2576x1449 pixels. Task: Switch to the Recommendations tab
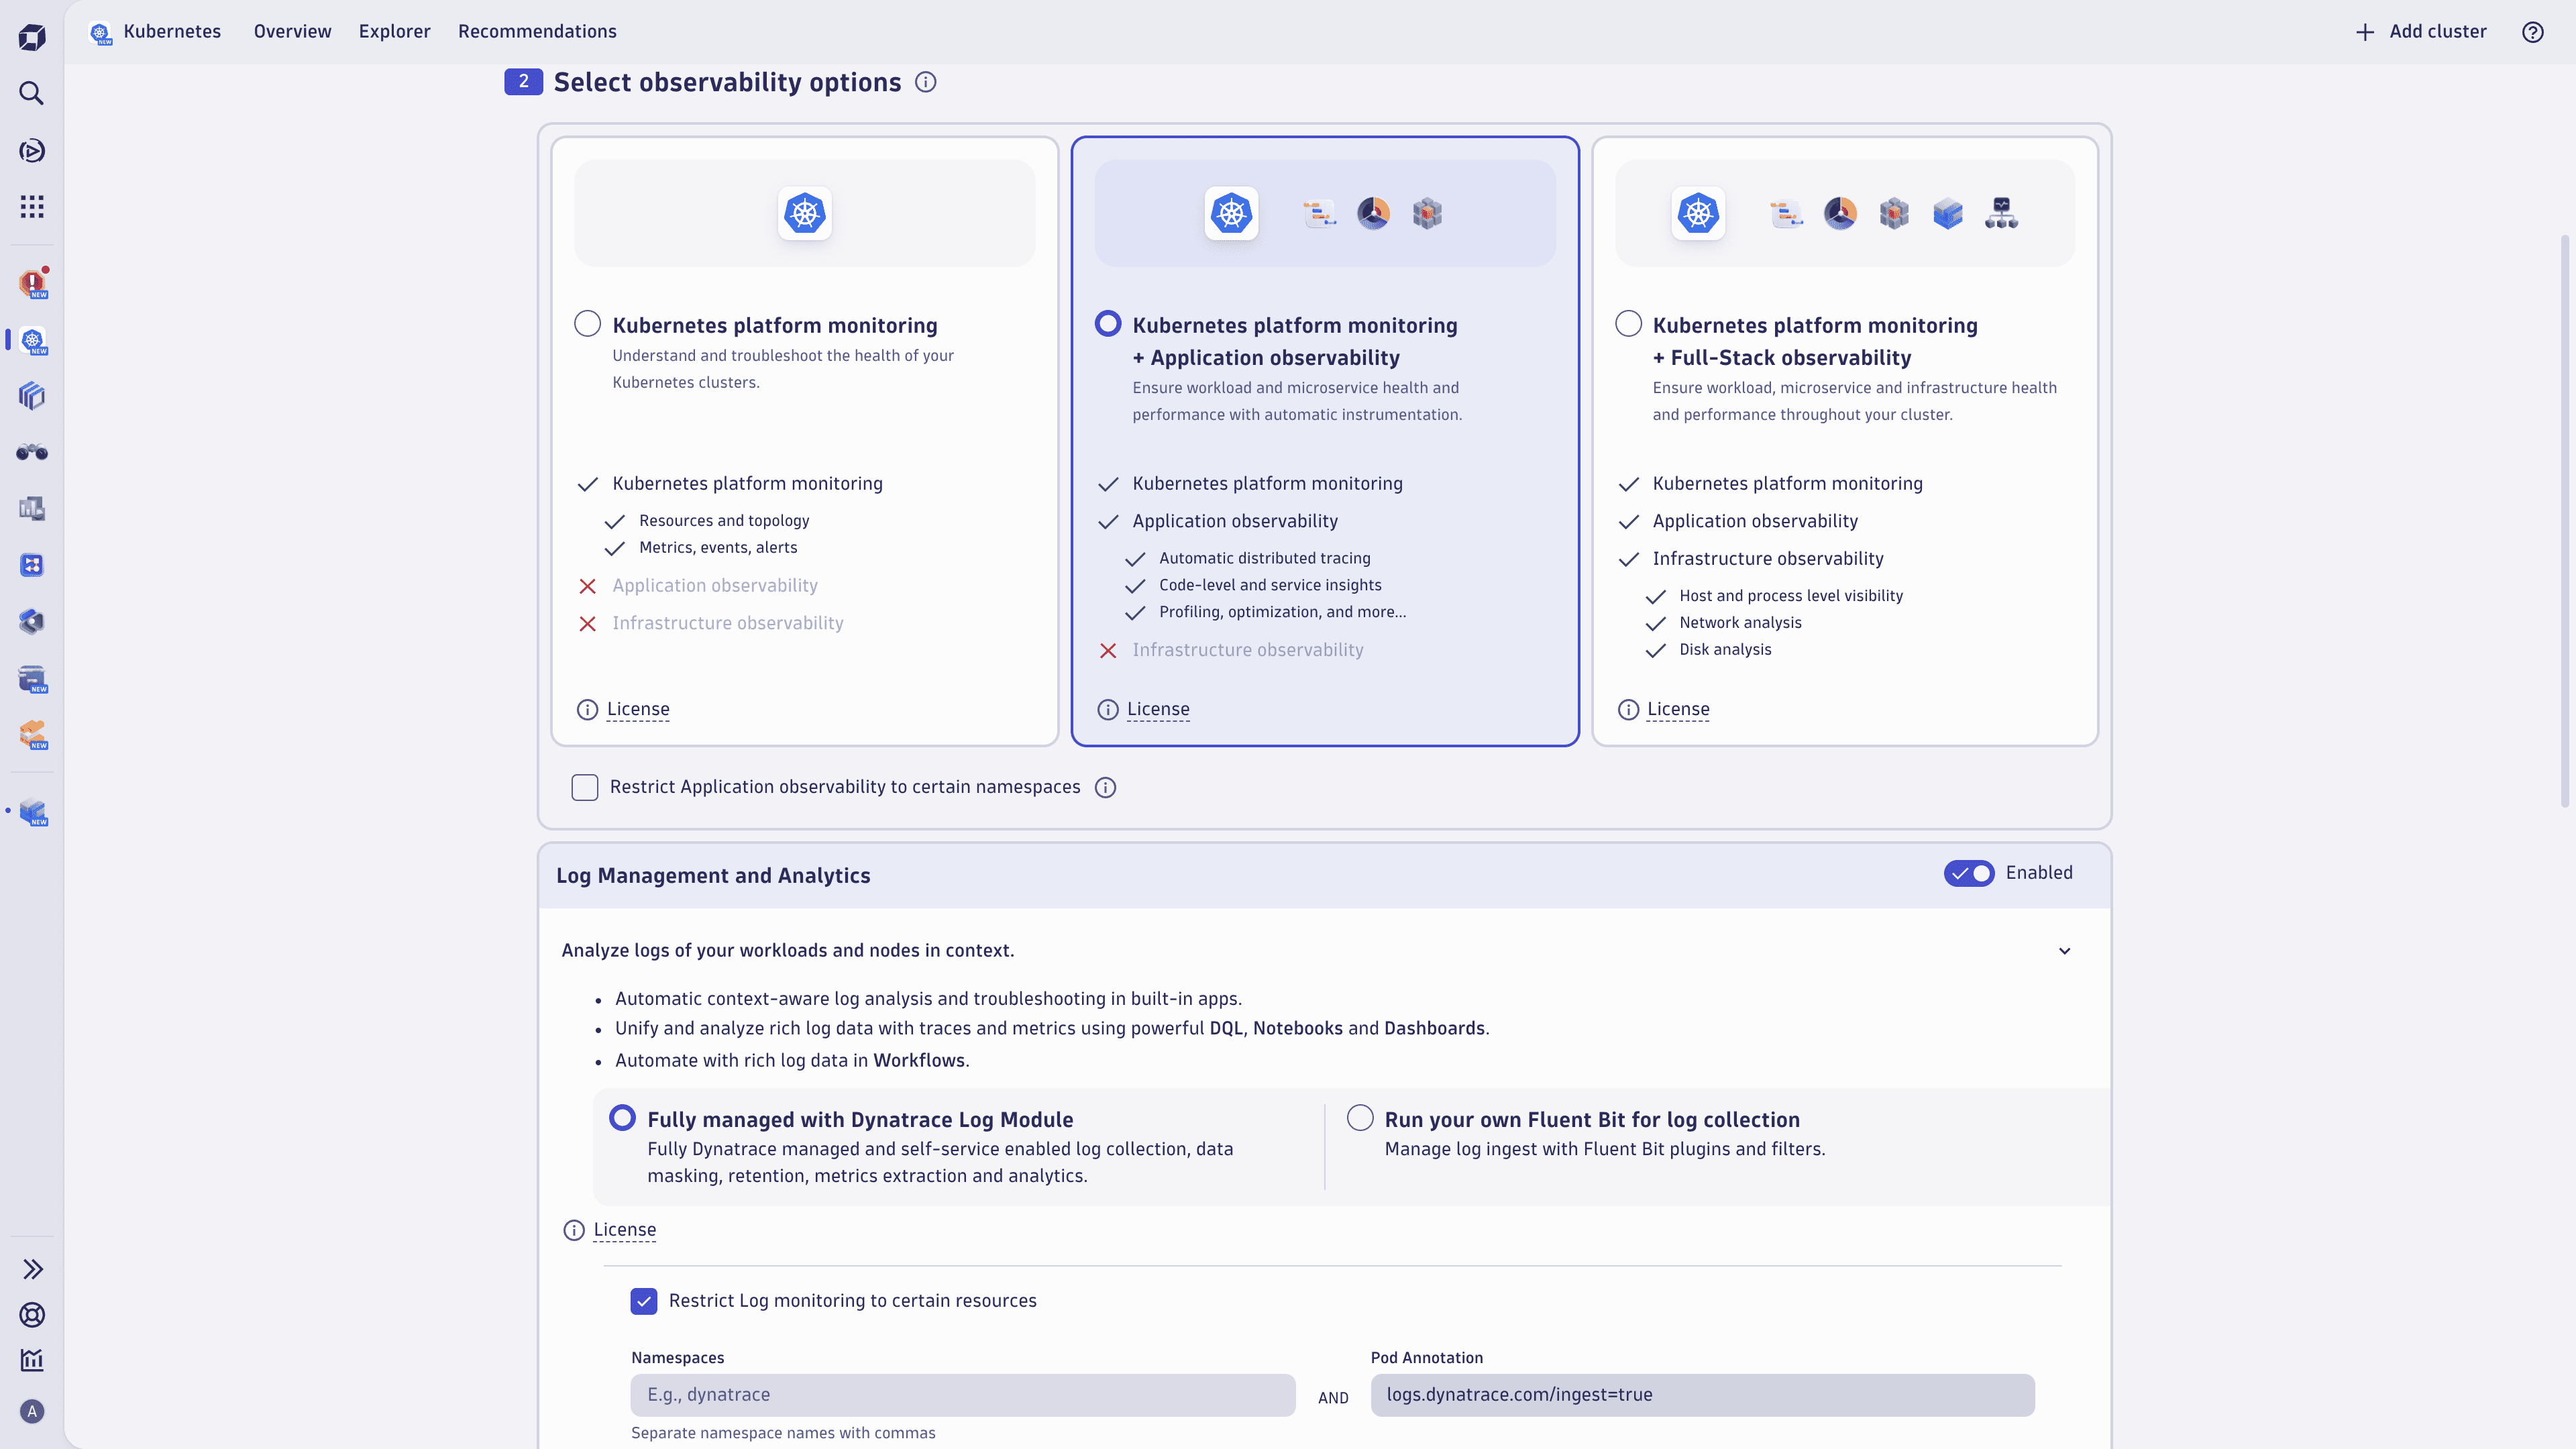(x=537, y=32)
